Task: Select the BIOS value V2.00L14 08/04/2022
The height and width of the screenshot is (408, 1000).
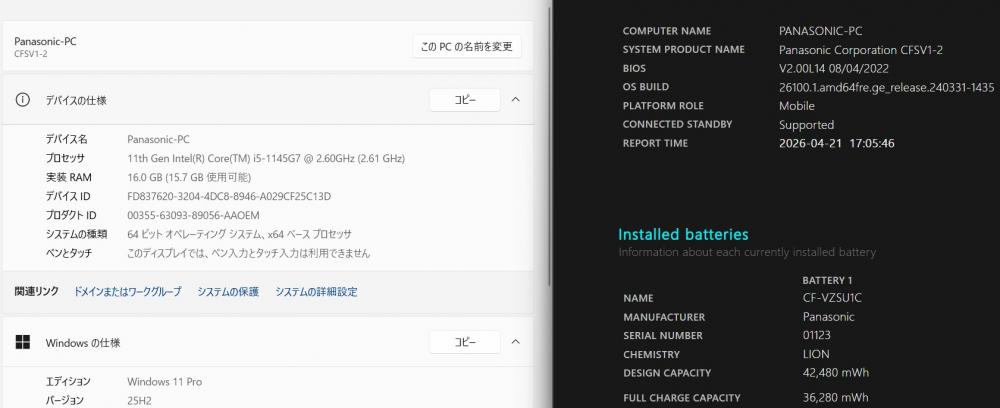Action: click(834, 68)
